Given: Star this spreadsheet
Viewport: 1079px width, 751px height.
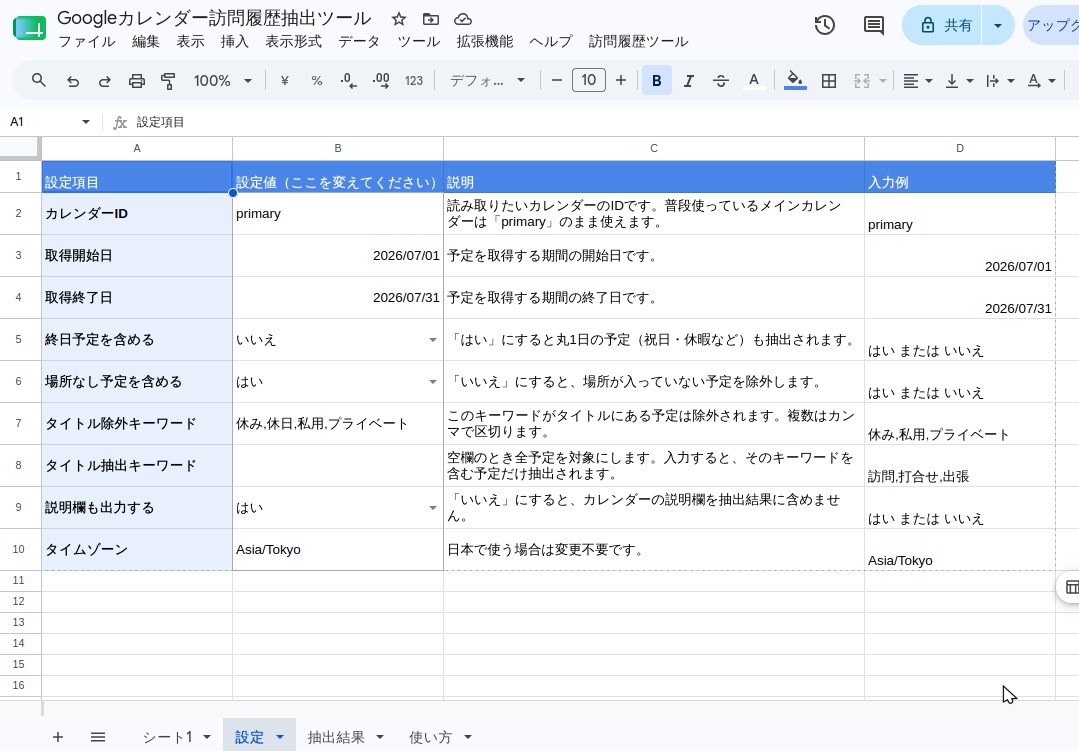Looking at the screenshot, I should (x=398, y=19).
